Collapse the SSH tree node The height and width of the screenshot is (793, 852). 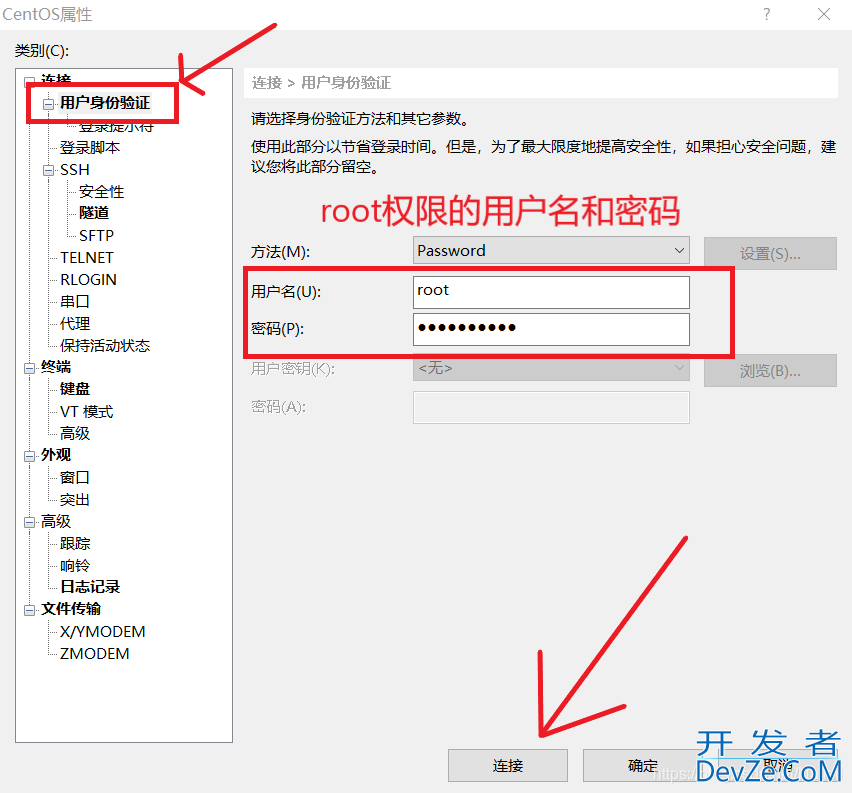(48, 171)
